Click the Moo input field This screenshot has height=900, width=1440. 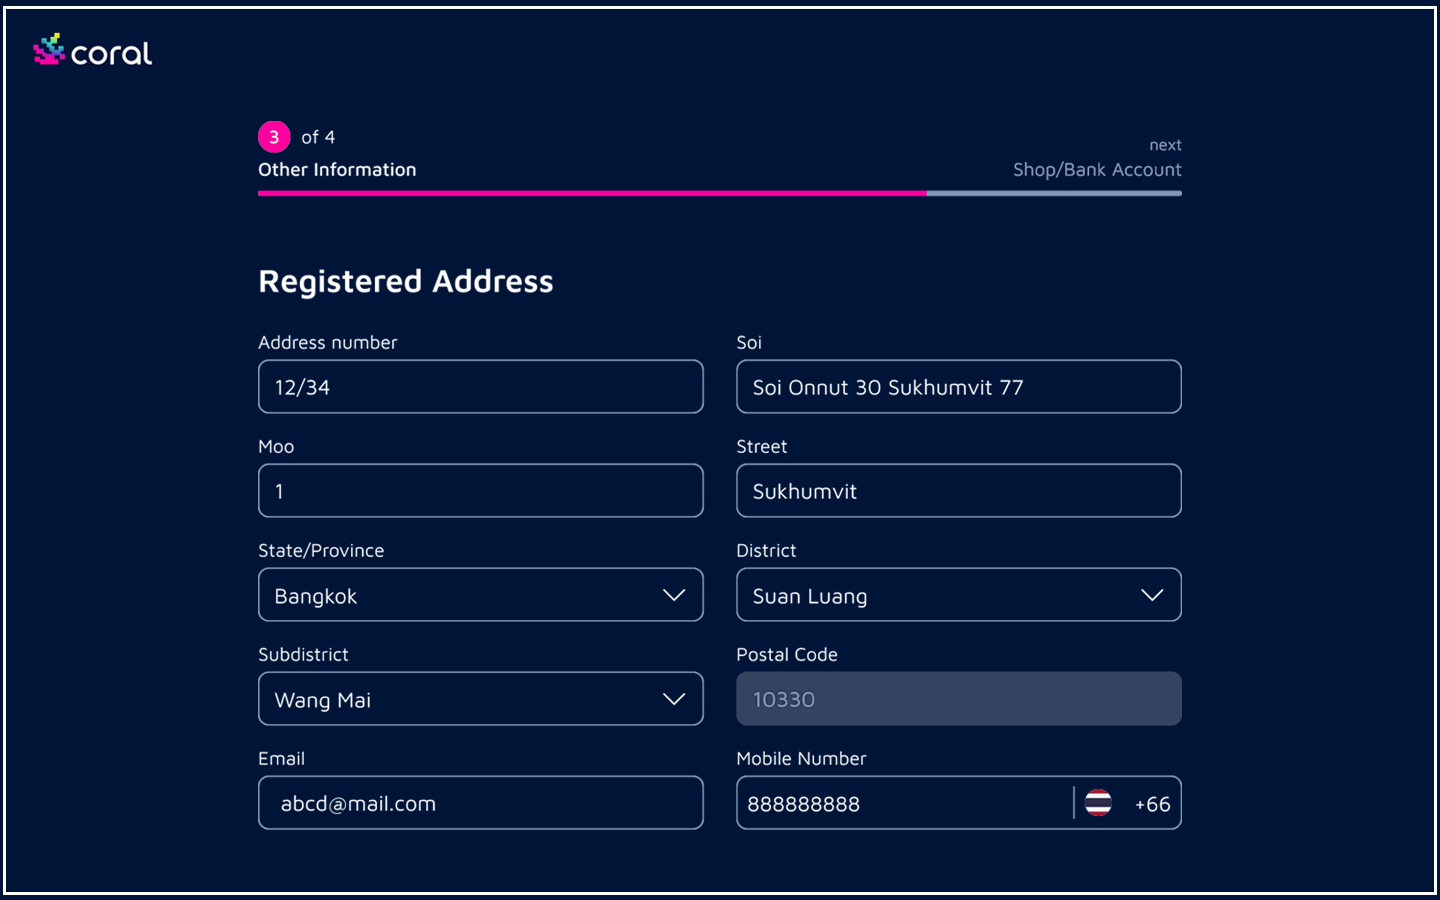pyautogui.click(x=481, y=491)
